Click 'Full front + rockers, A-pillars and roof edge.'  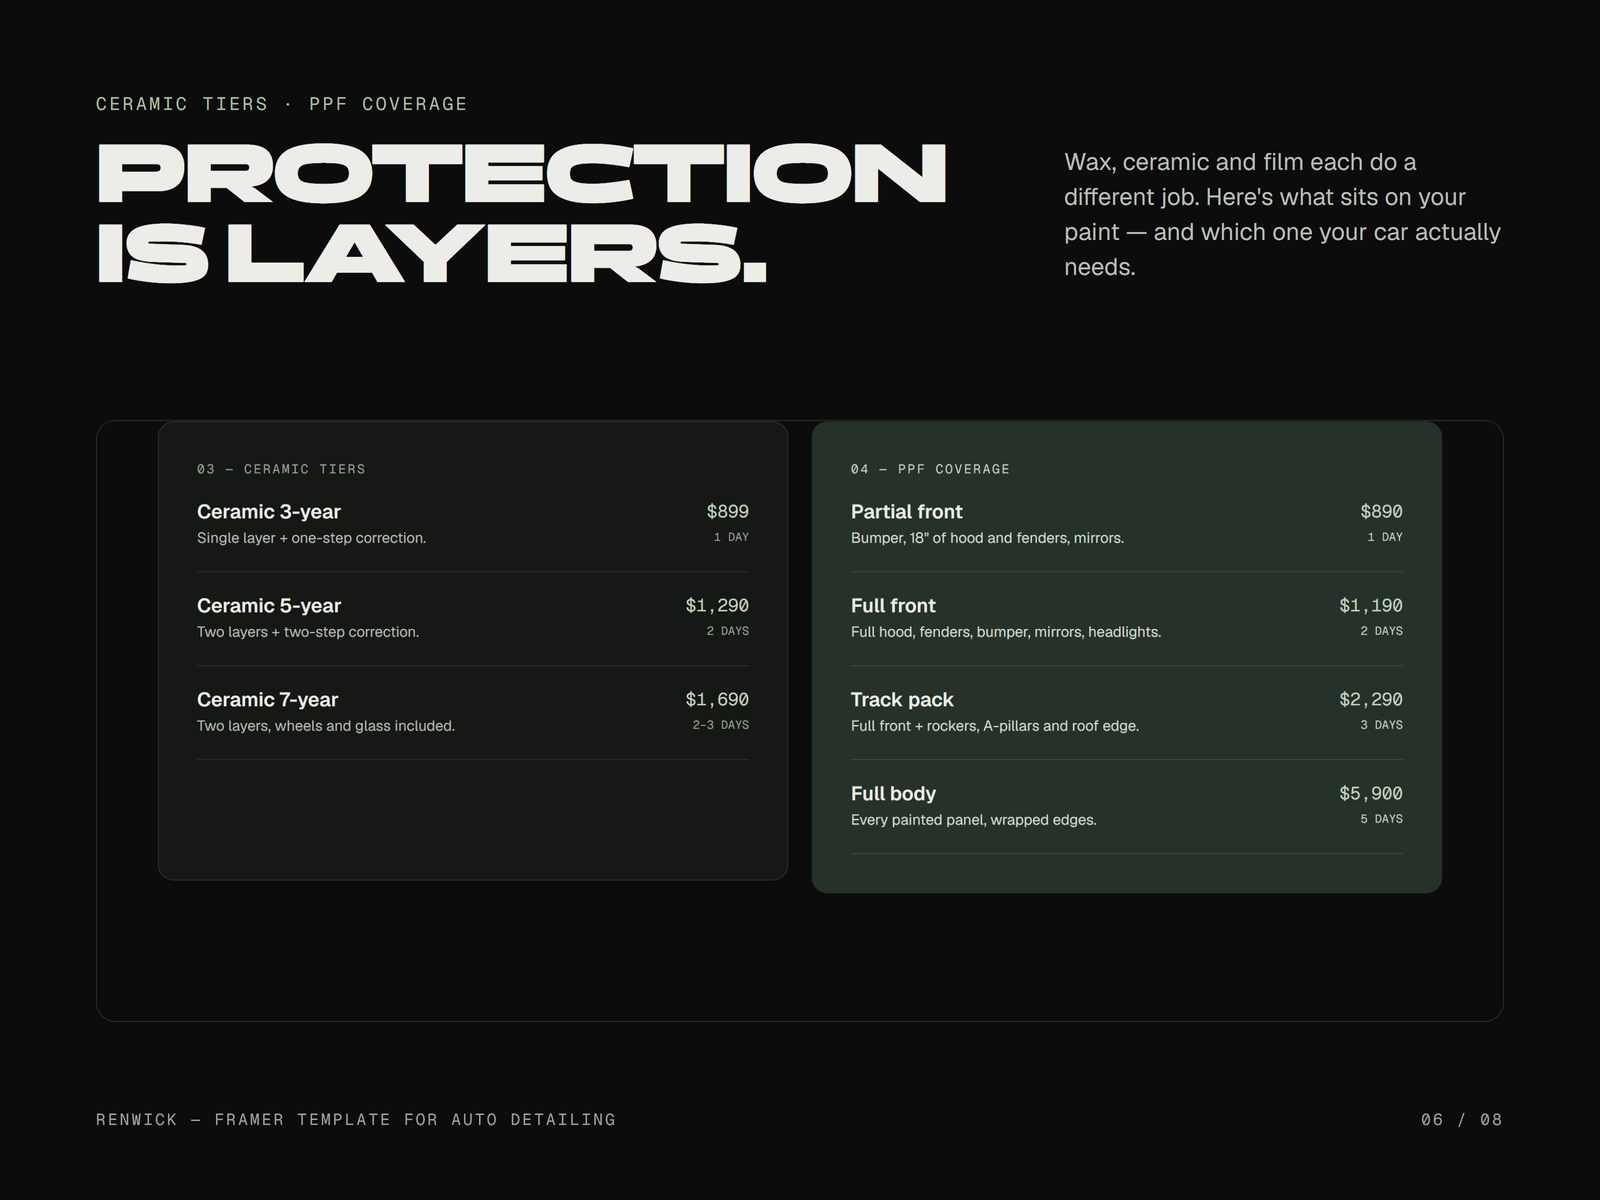[995, 726]
